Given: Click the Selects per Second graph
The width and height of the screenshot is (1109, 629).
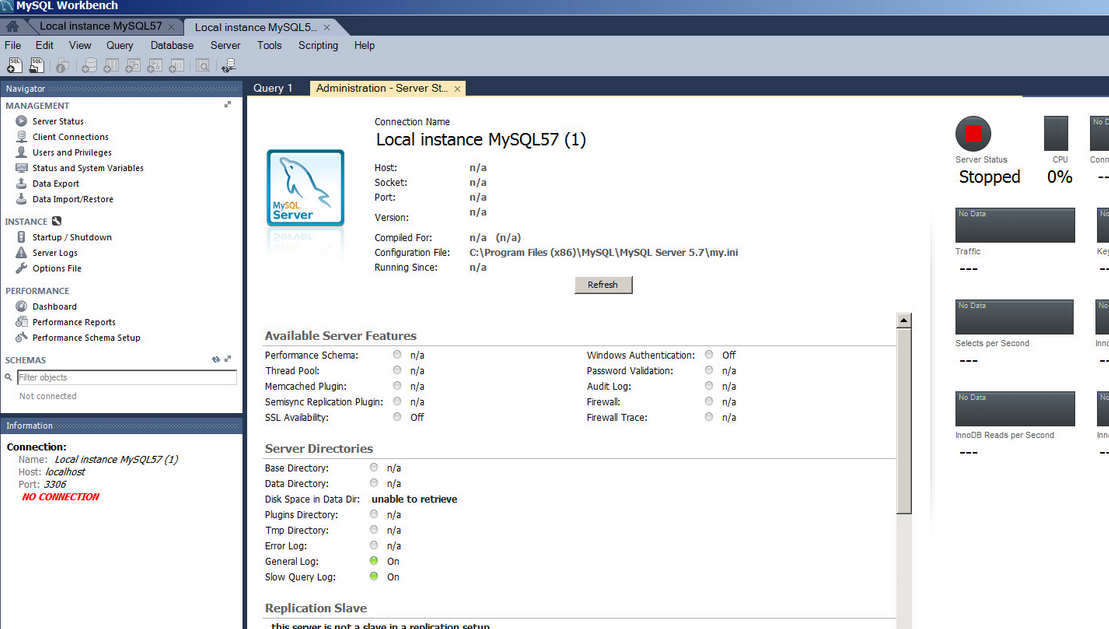Looking at the screenshot, I should click(x=1015, y=317).
